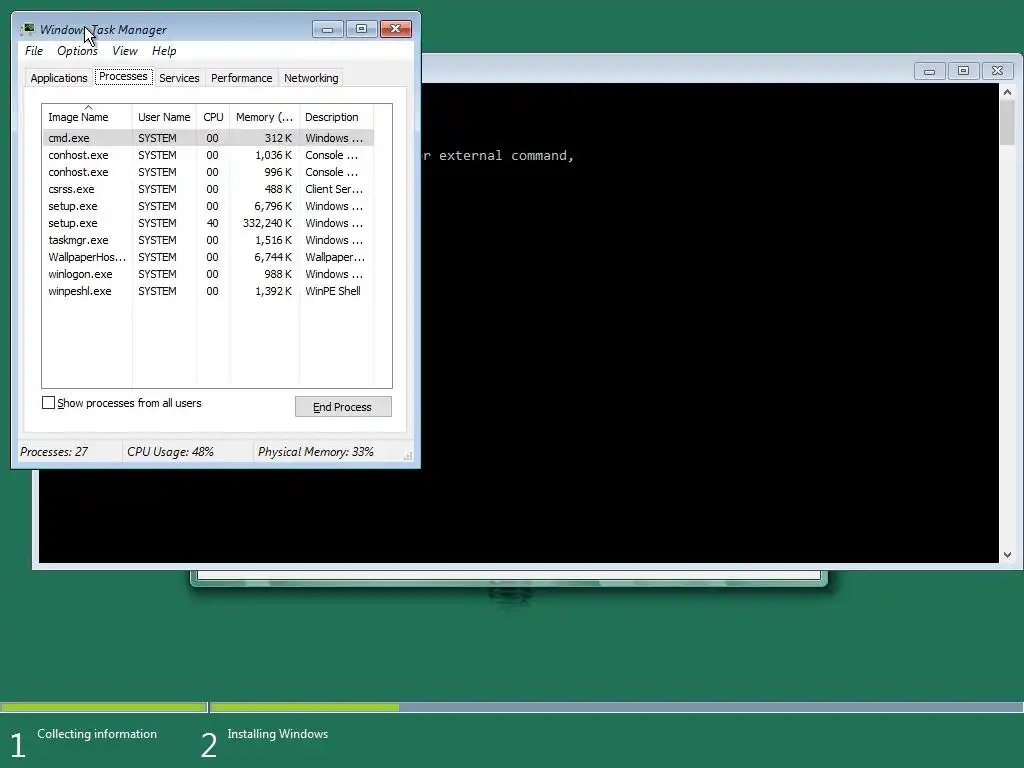The width and height of the screenshot is (1024, 768).
Task: Go to the Networking tab
Action: pos(311,78)
